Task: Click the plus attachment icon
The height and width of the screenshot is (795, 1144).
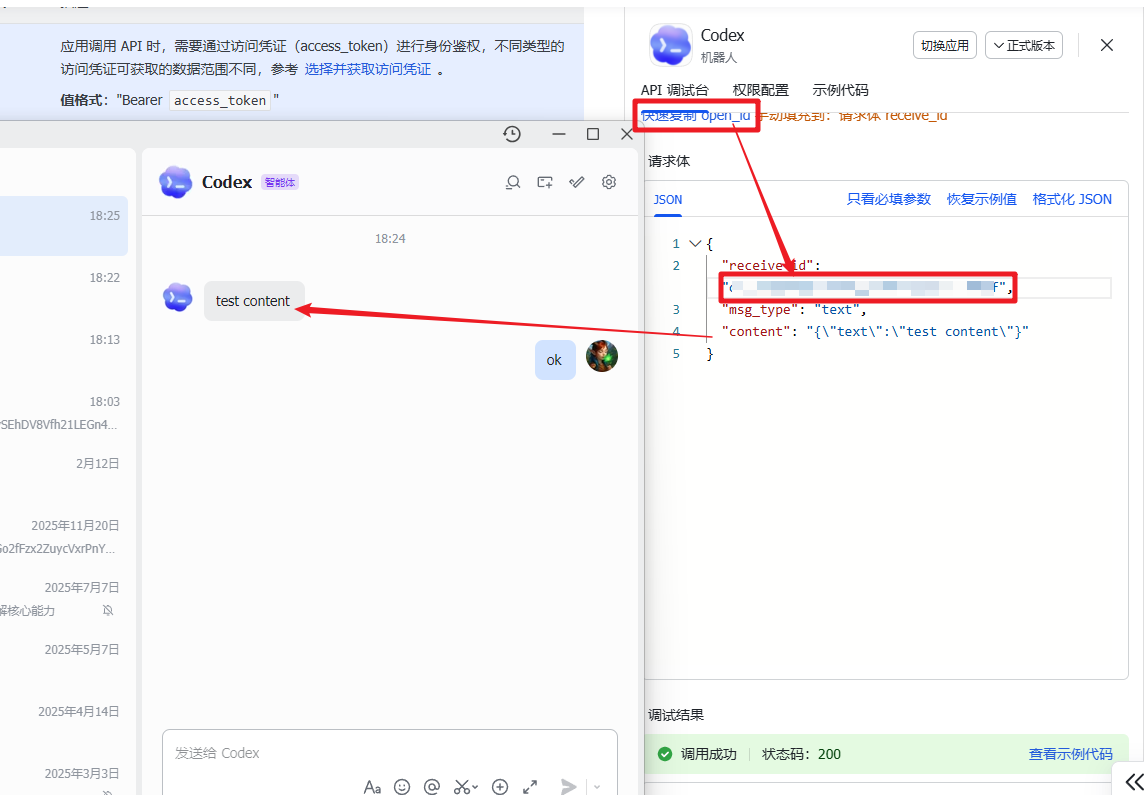Action: [500, 787]
